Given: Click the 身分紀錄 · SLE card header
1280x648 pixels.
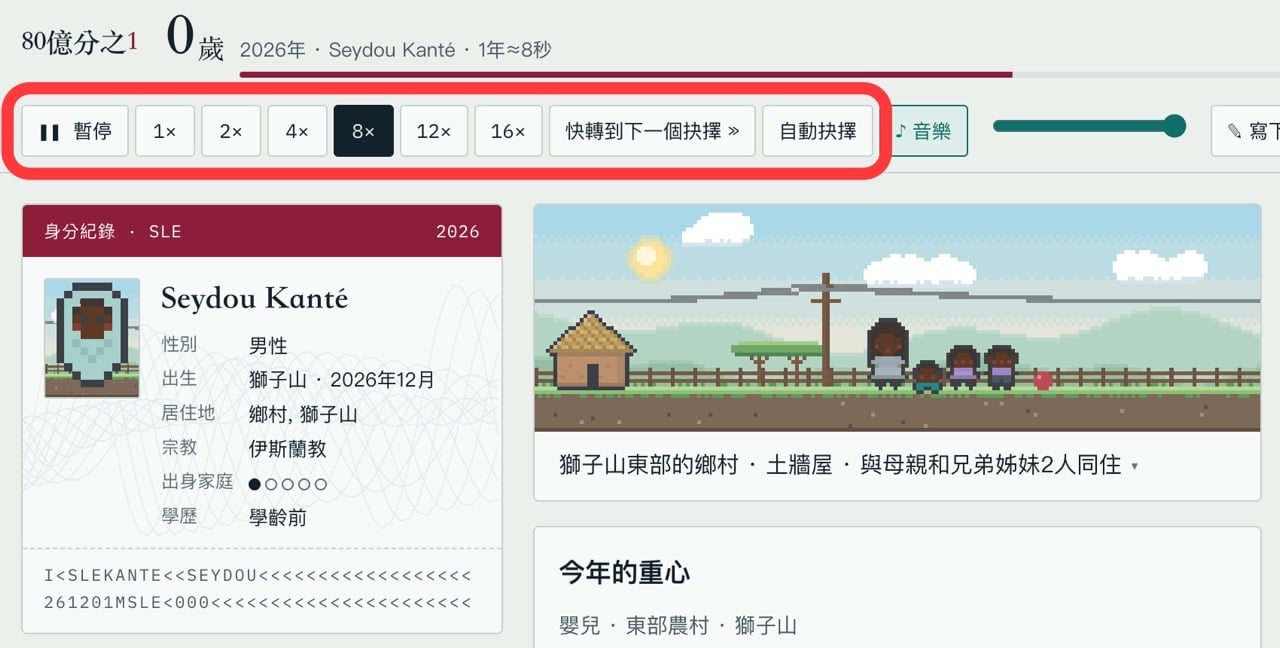Looking at the screenshot, I should coord(113,231).
